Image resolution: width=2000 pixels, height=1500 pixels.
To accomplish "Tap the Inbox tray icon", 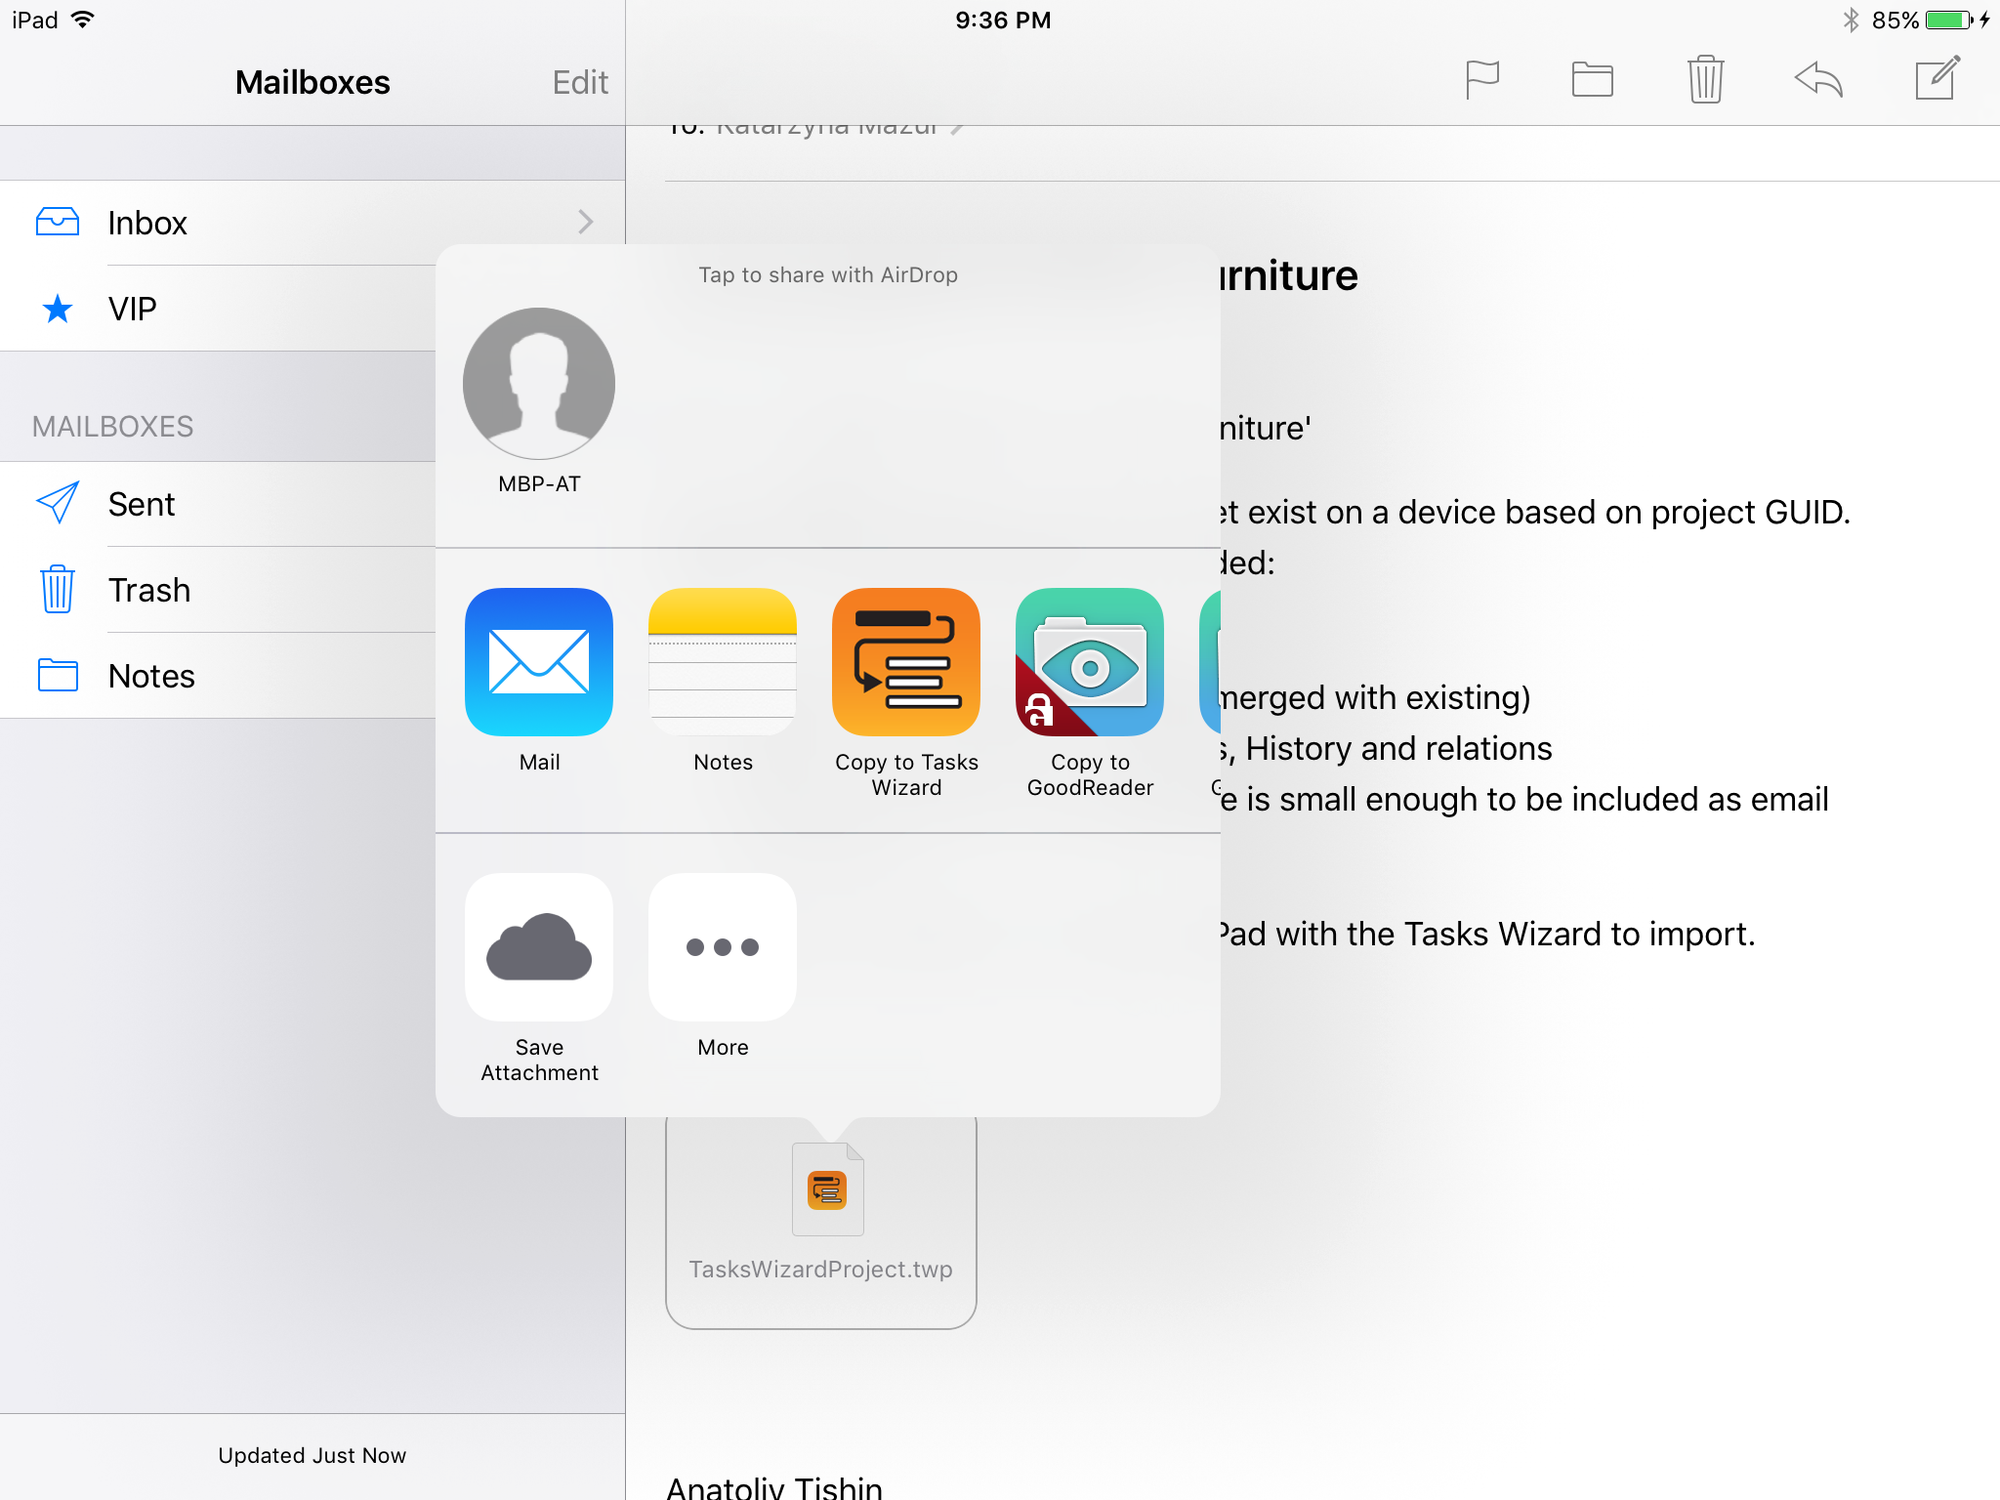I will point(57,222).
